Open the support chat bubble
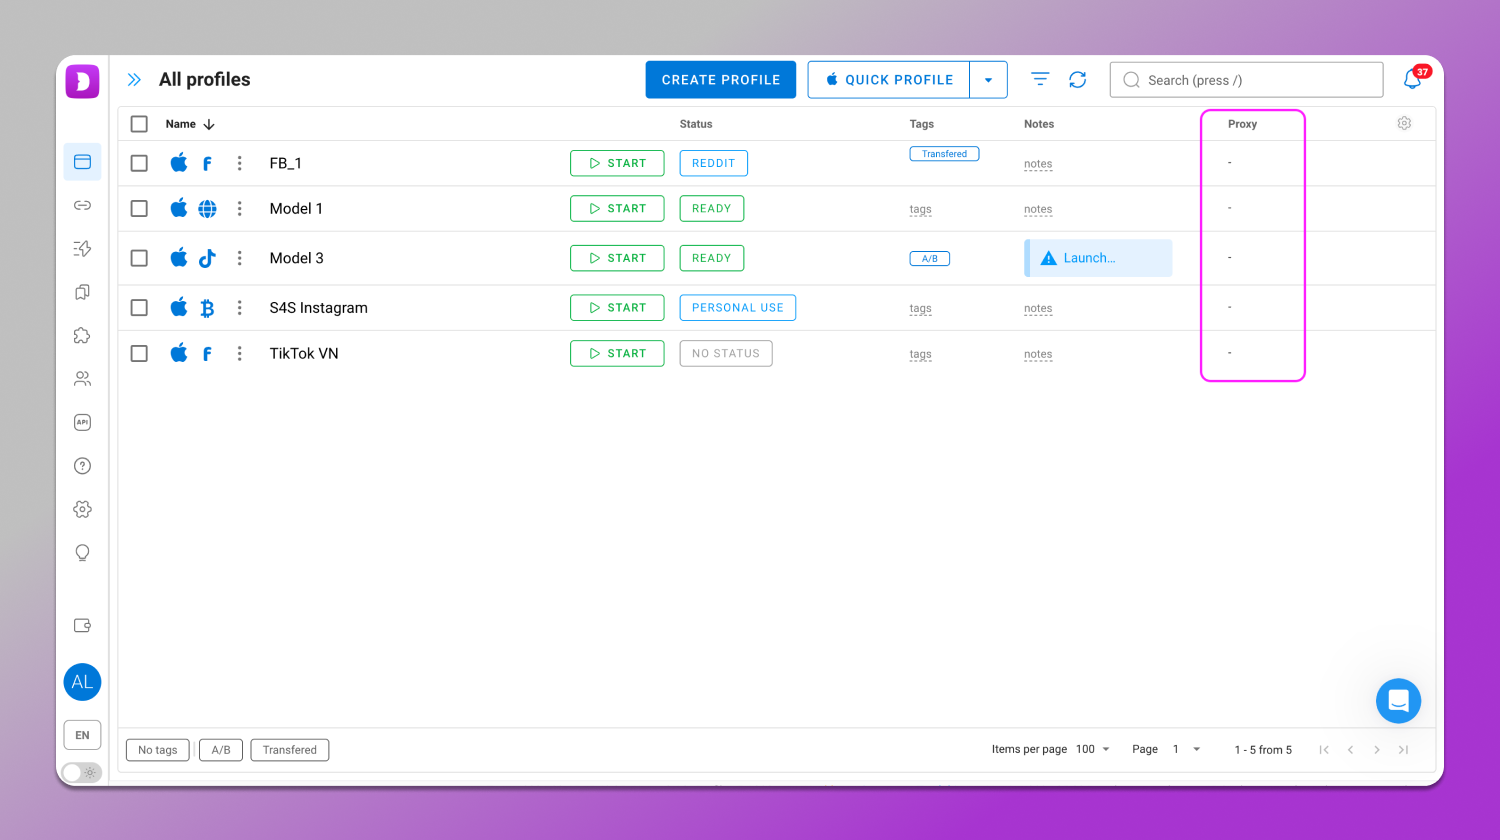 tap(1398, 701)
